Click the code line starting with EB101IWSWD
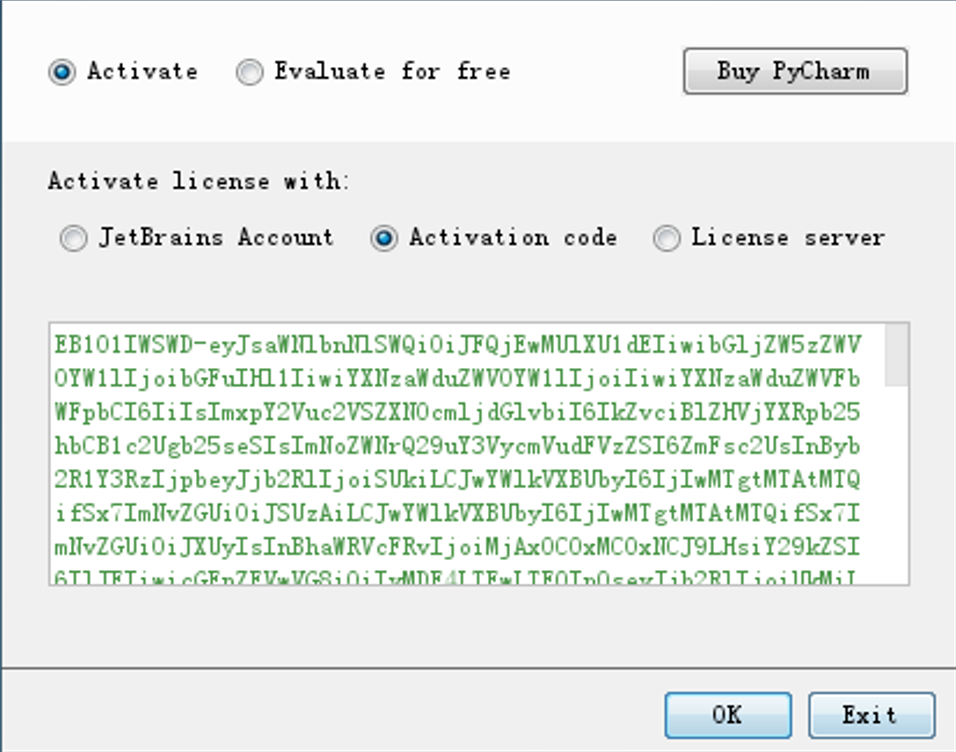This screenshot has height=752, width=956. pos(457,345)
